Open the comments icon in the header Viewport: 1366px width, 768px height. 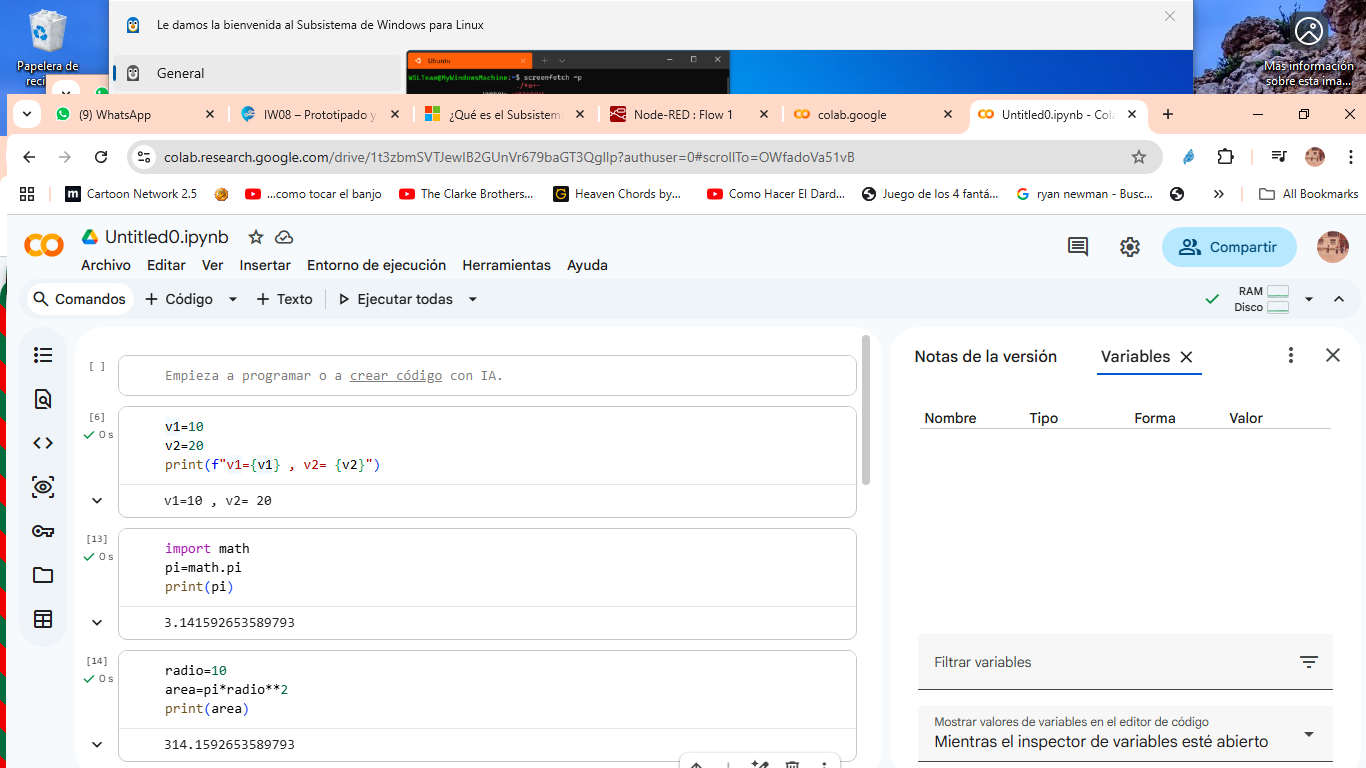(1077, 247)
